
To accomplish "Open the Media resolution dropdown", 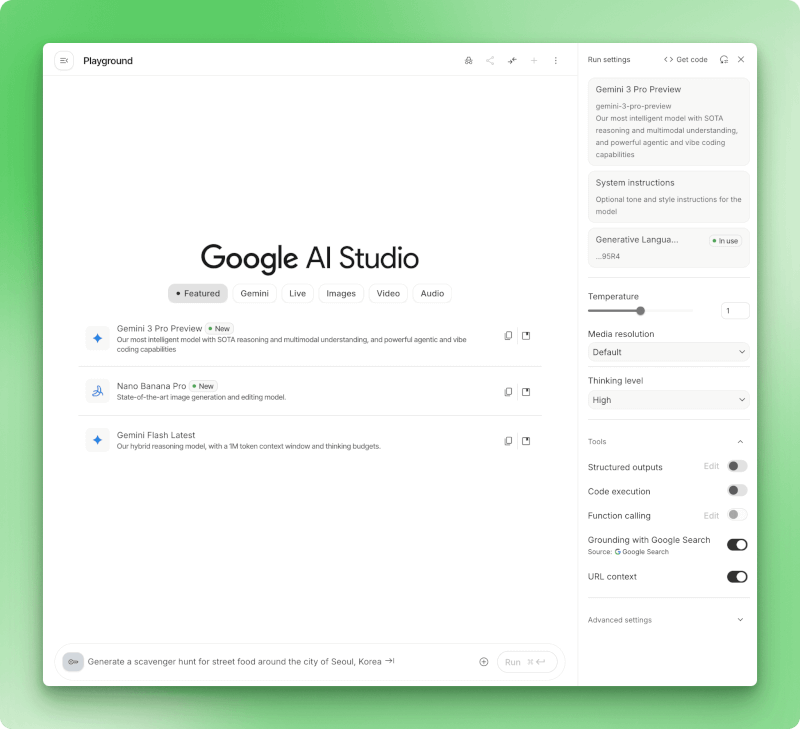I will pos(668,352).
